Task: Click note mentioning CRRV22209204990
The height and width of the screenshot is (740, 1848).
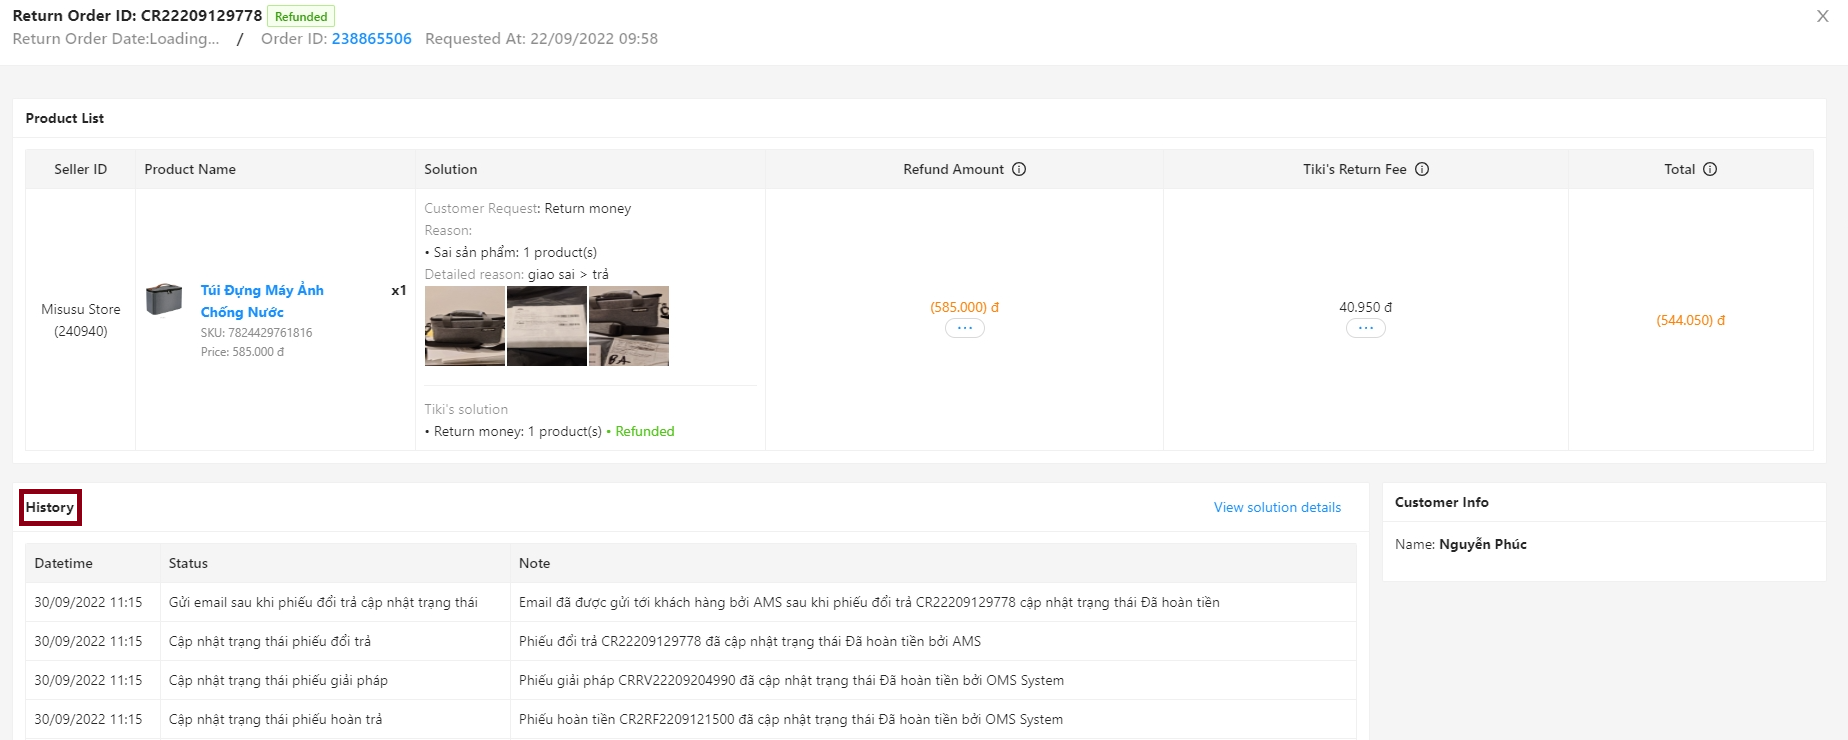Action: pyautogui.click(x=791, y=680)
